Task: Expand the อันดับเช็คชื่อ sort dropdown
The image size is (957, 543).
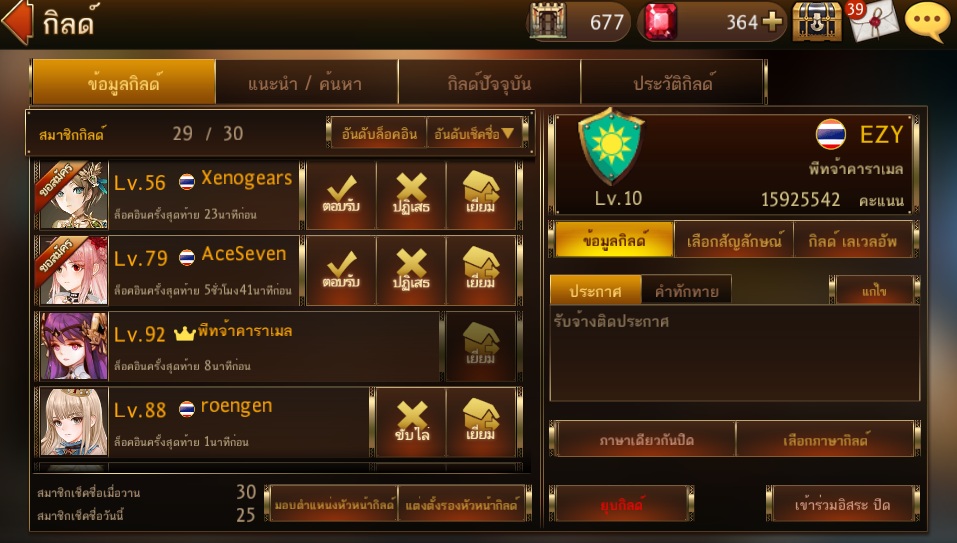Action: (x=474, y=133)
